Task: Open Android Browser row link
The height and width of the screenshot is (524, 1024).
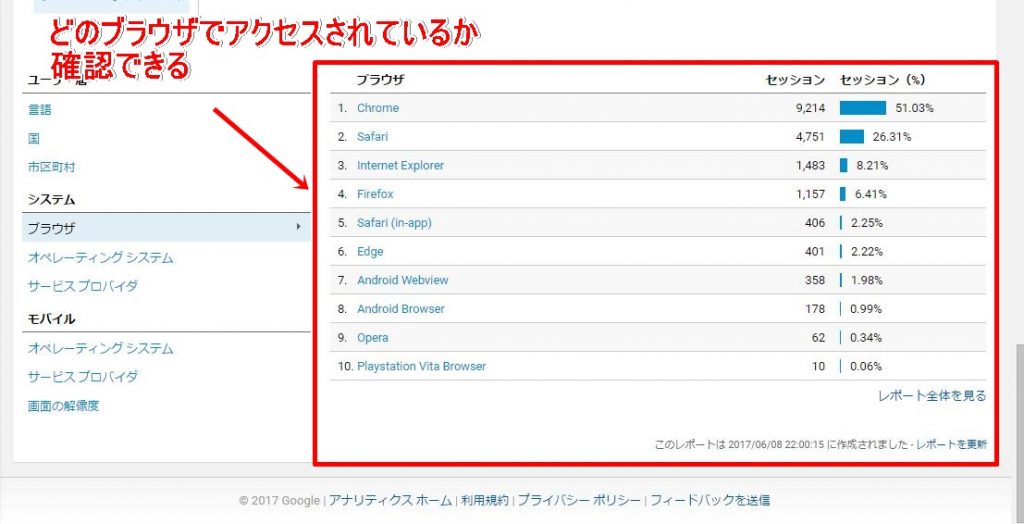Action: coord(400,309)
